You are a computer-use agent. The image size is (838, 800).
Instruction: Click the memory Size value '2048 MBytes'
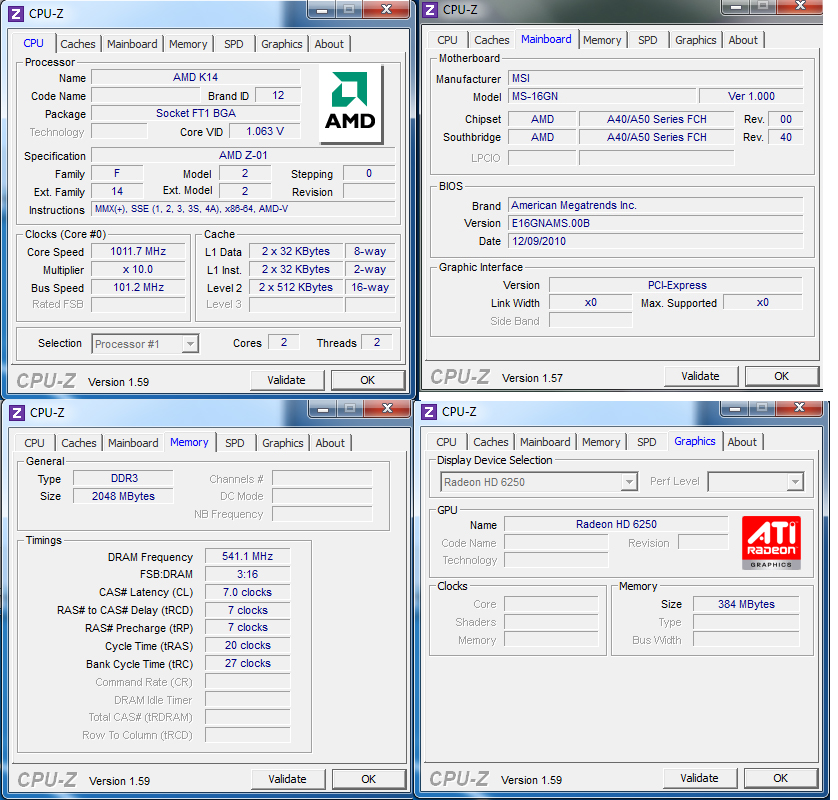point(123,496)
